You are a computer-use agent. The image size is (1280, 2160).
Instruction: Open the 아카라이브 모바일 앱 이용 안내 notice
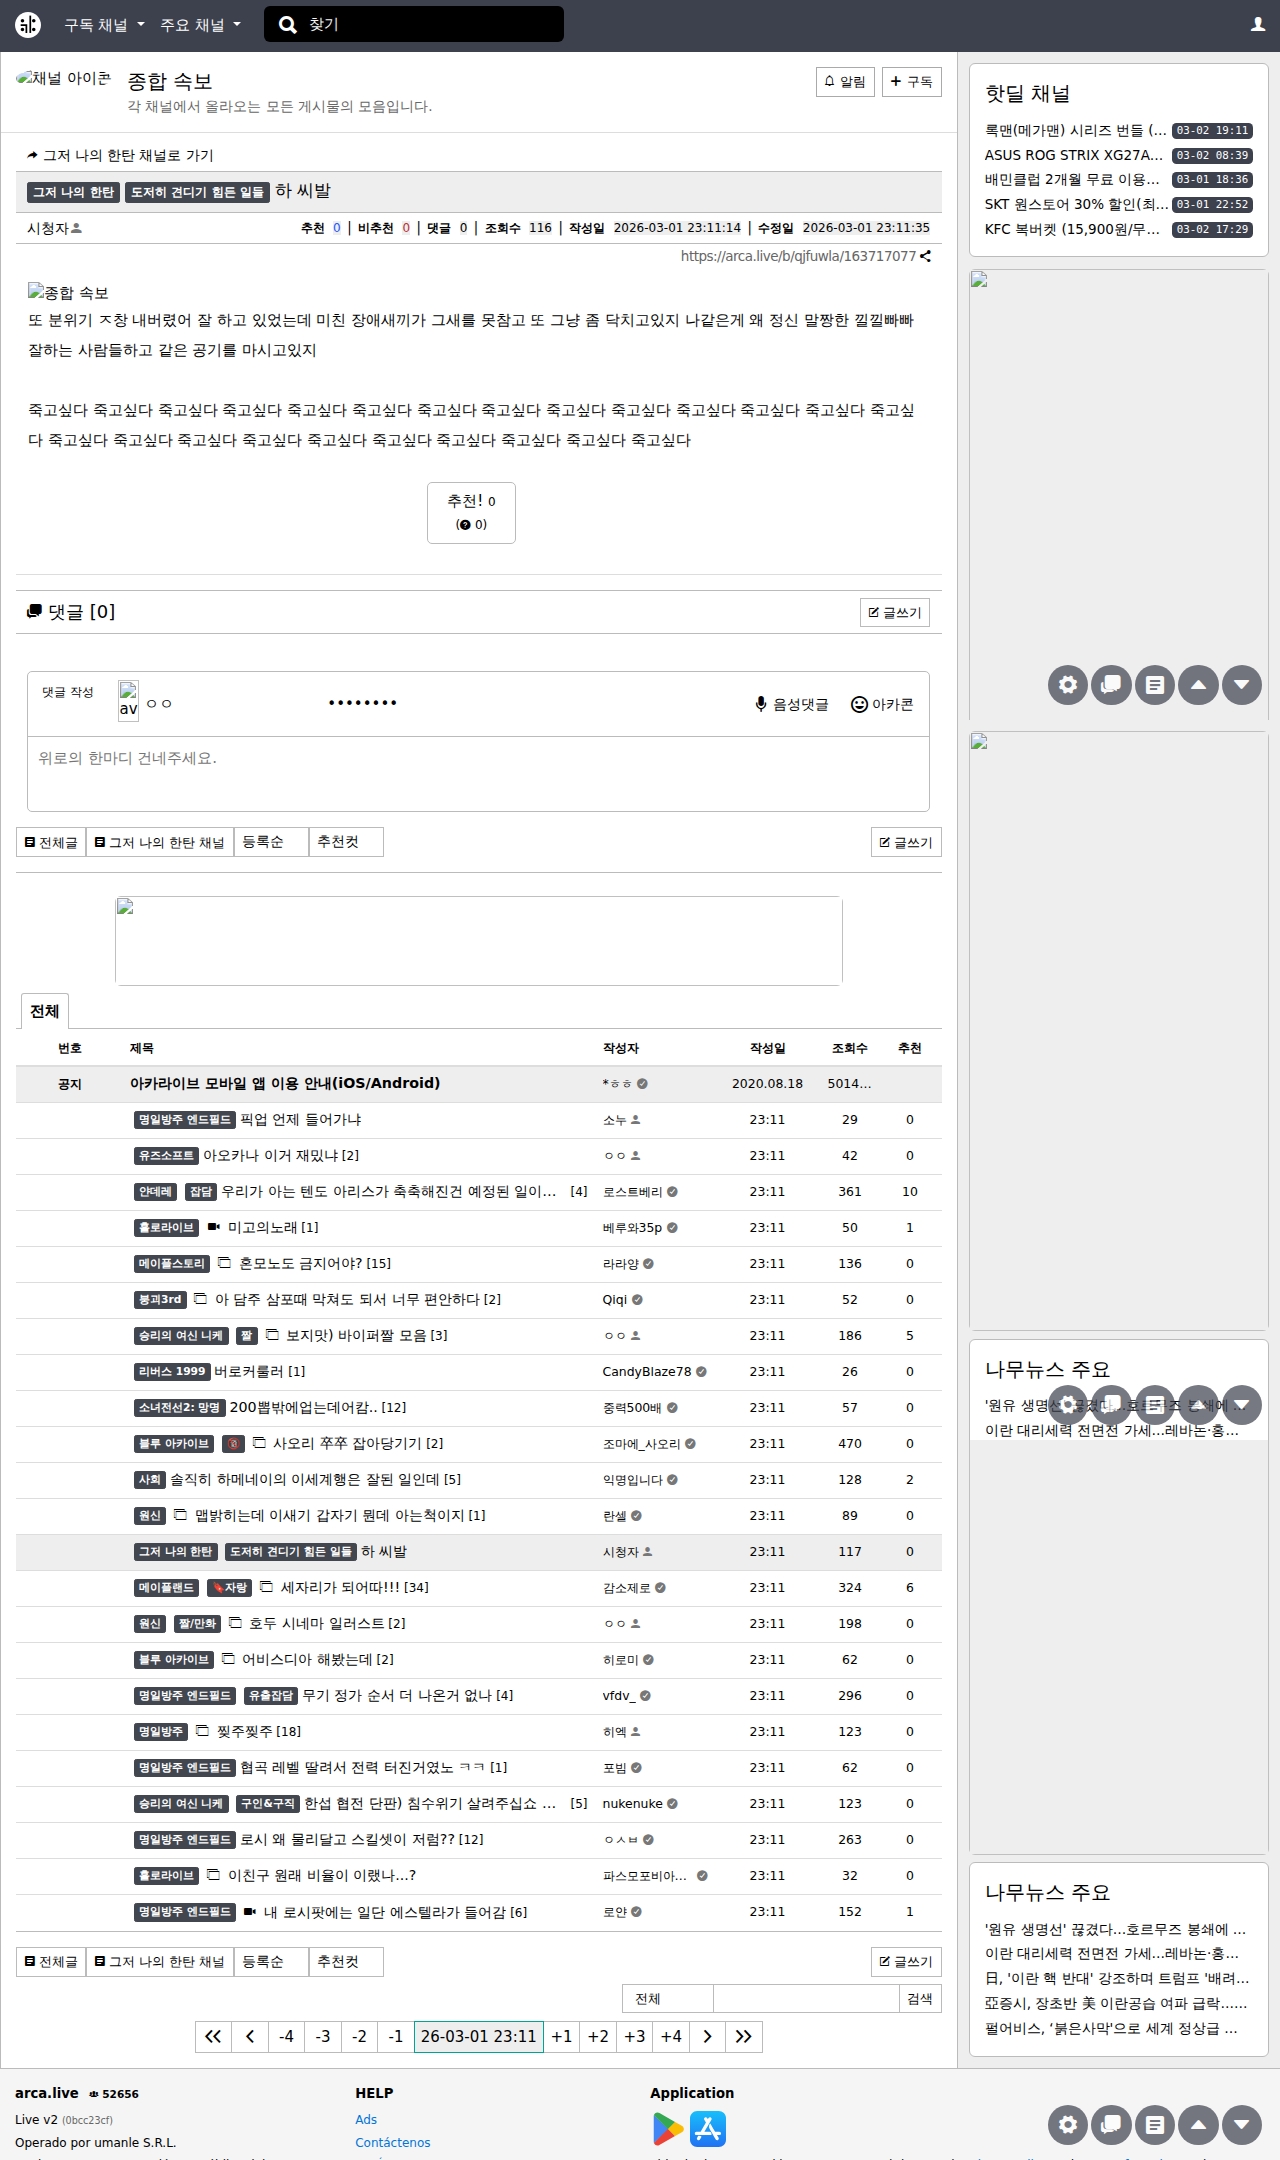(285, 1083)
